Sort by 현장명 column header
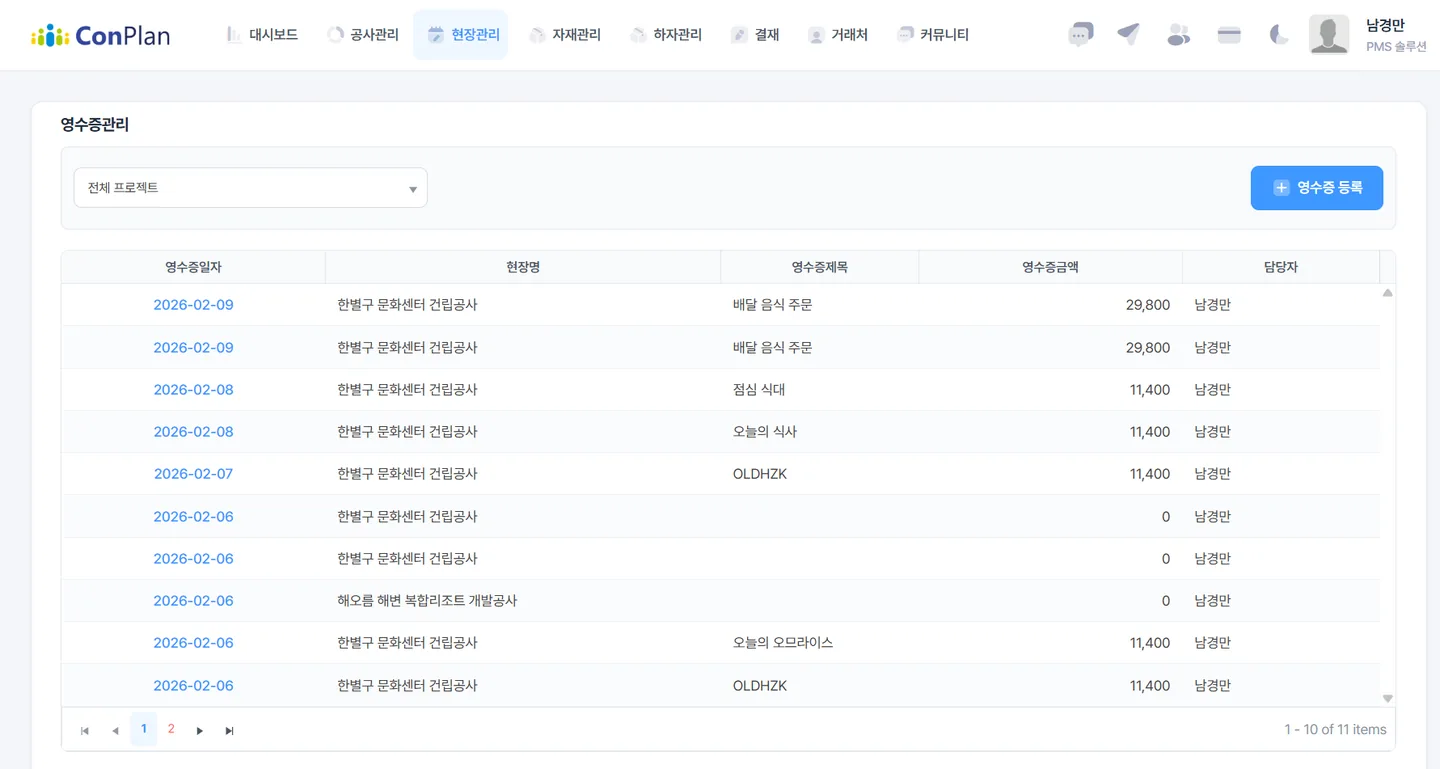The width and height of the screenshot is (1440, 769). [523, 267]
